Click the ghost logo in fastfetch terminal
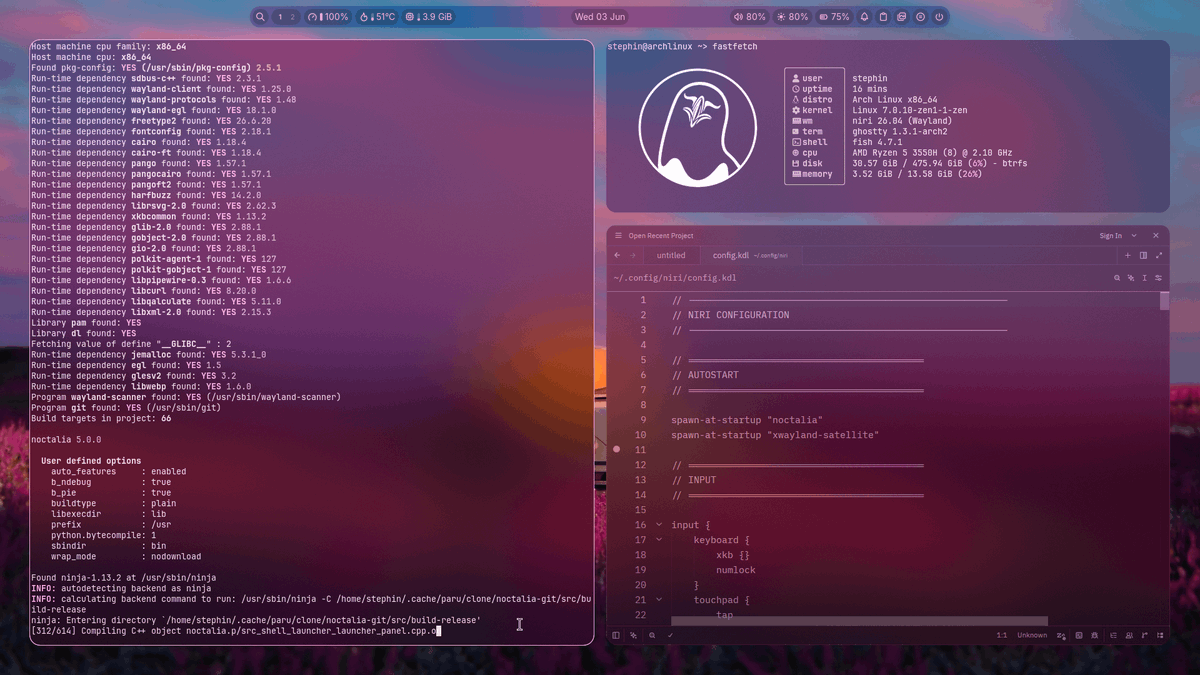The image size is (1200, 675). 698,127
